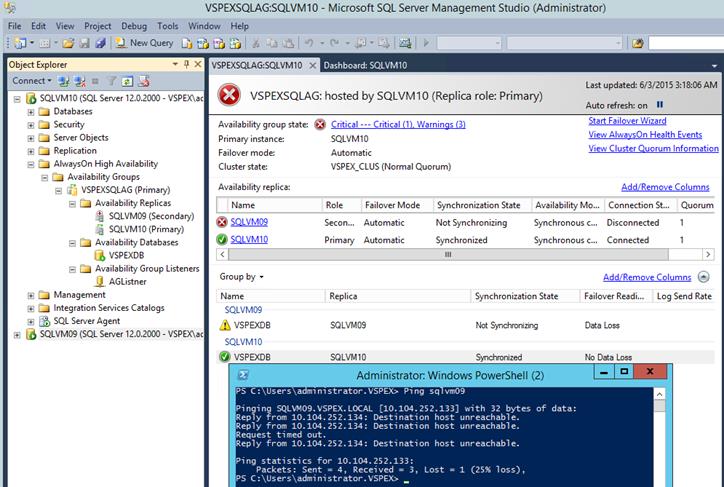Select SQLVM09 (Secondary) replica node
The width and height of the screenshot is (724, 487).
(151, 216)
